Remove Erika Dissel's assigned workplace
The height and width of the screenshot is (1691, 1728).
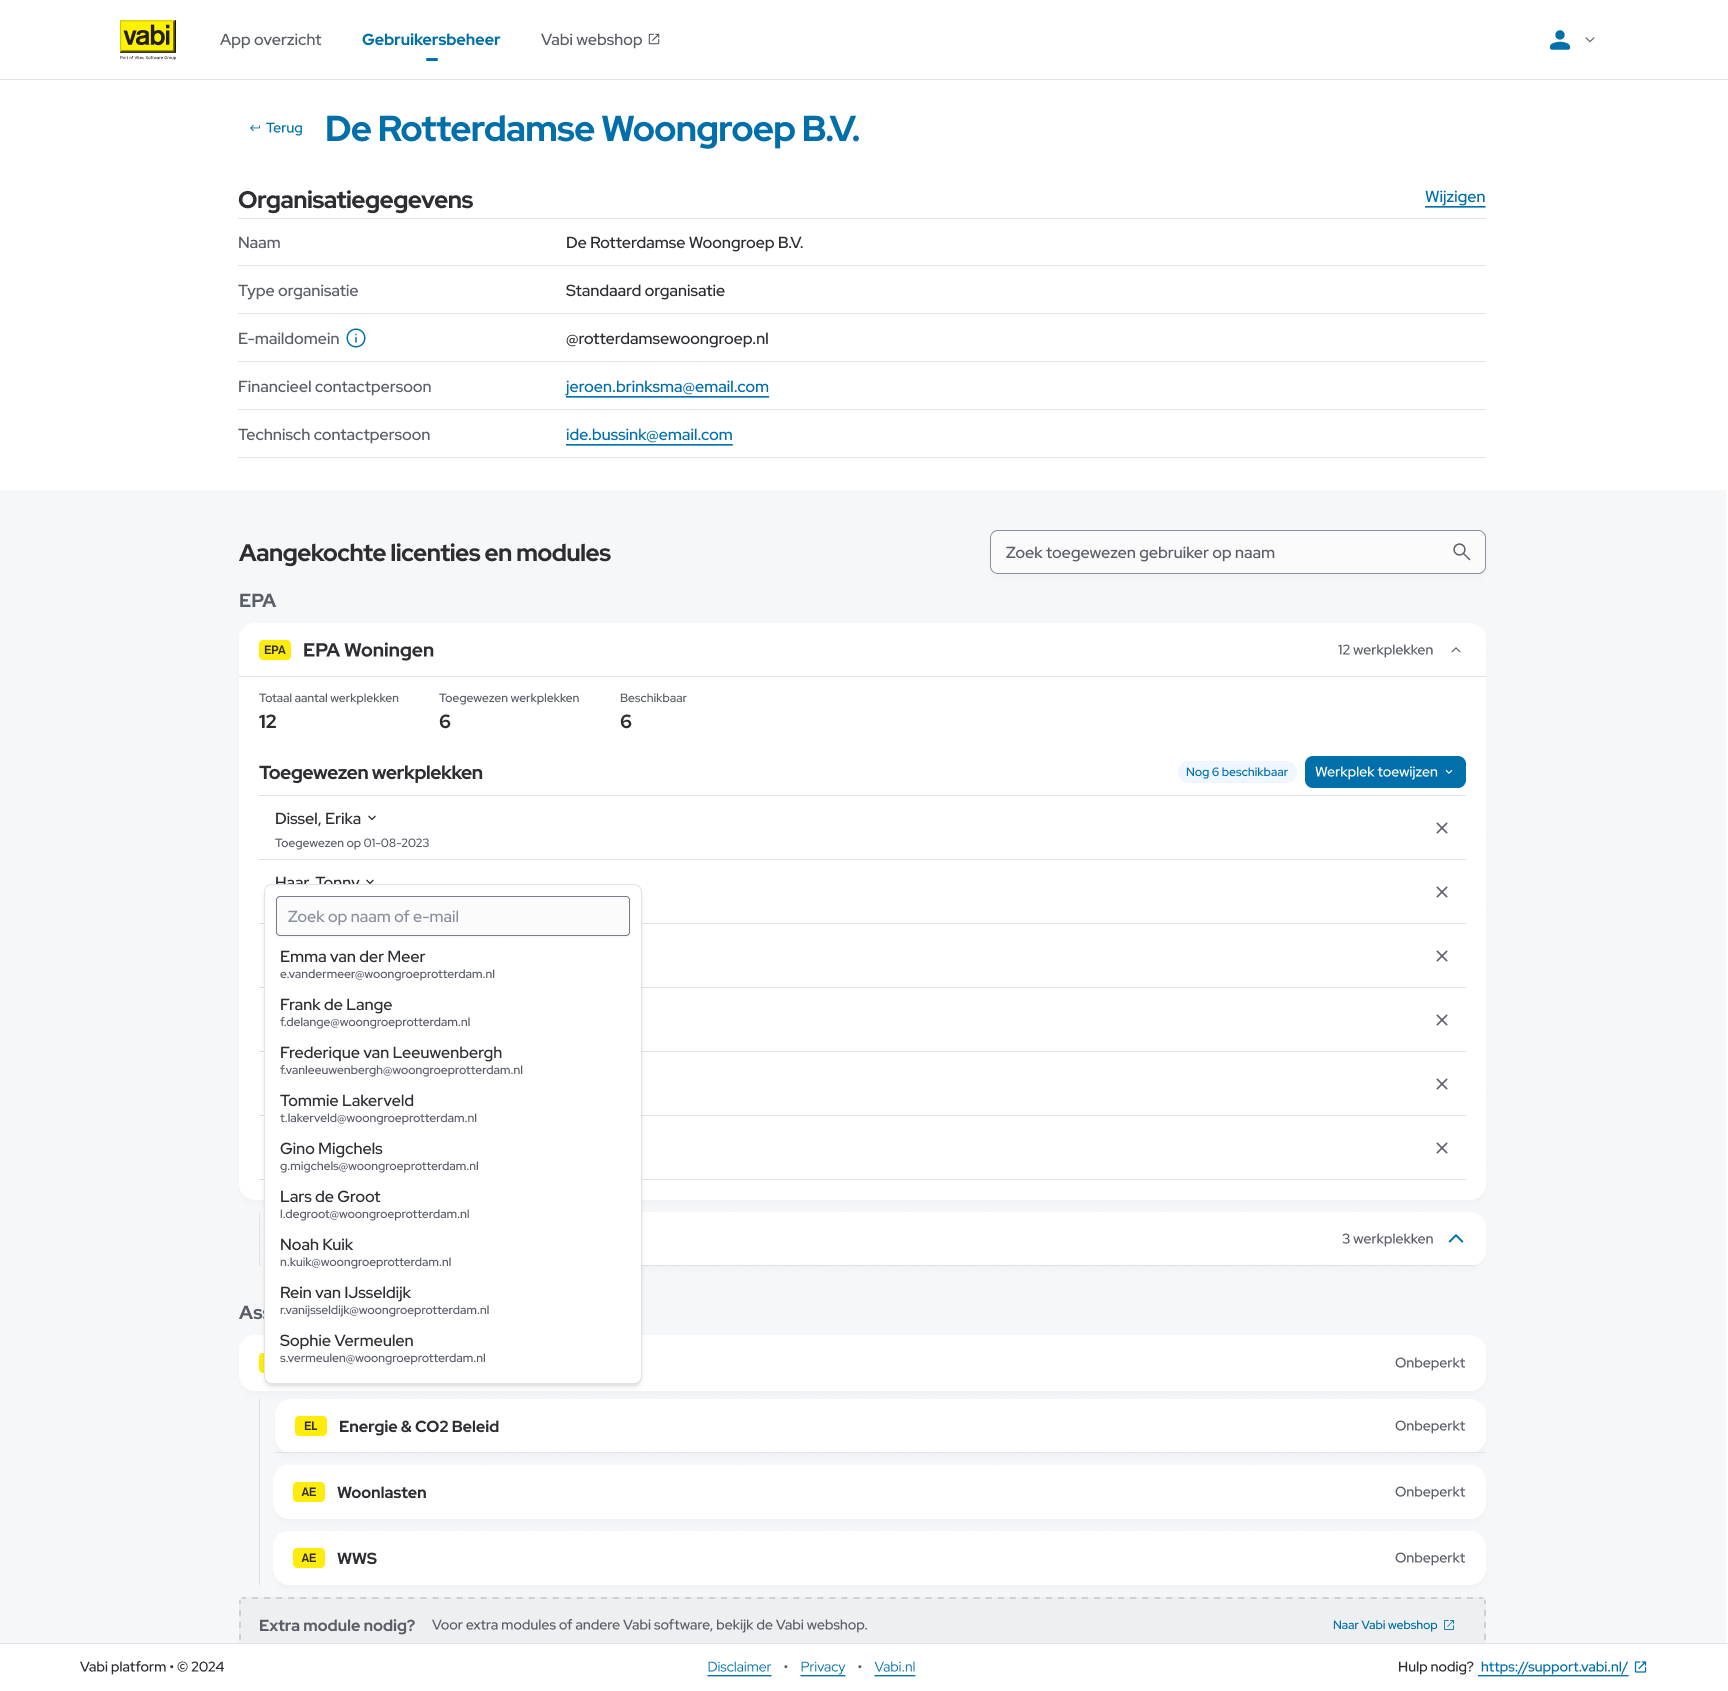(1441, 828)
